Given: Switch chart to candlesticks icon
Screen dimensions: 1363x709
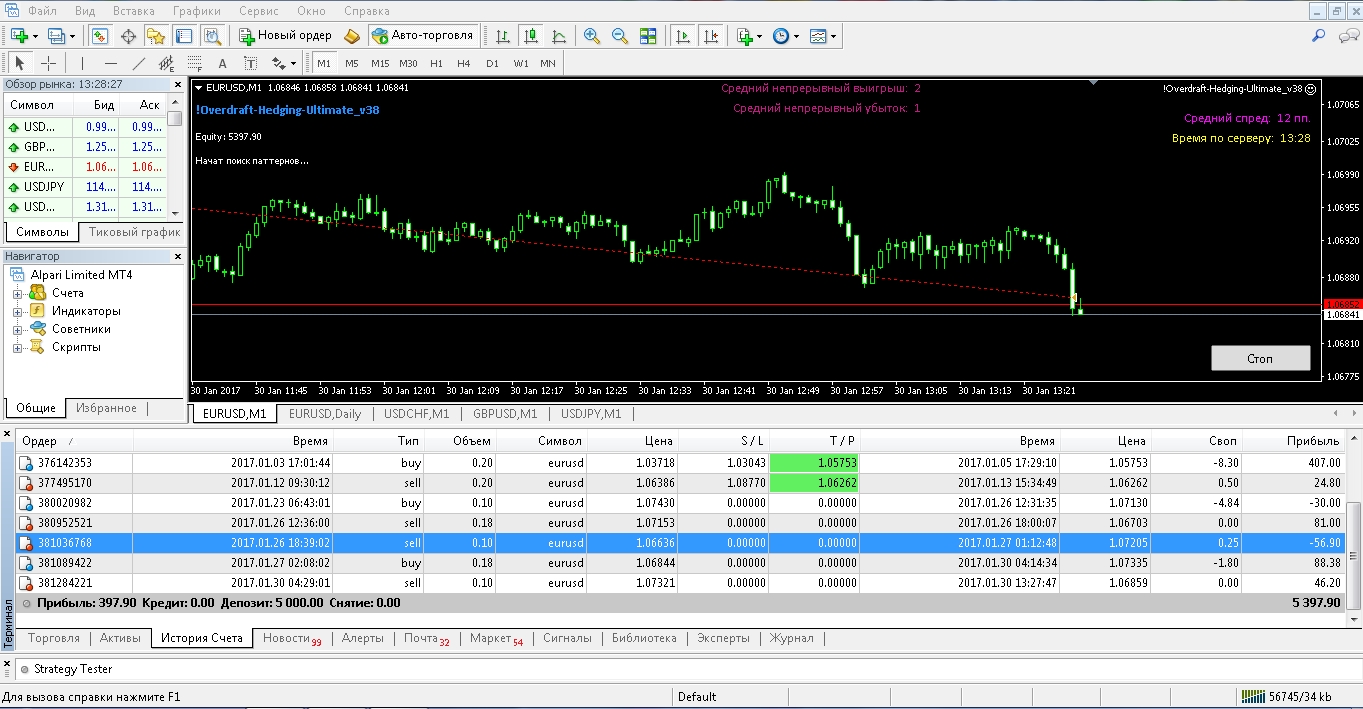Looking at the screenshot, I should click(x=531, y=36).
